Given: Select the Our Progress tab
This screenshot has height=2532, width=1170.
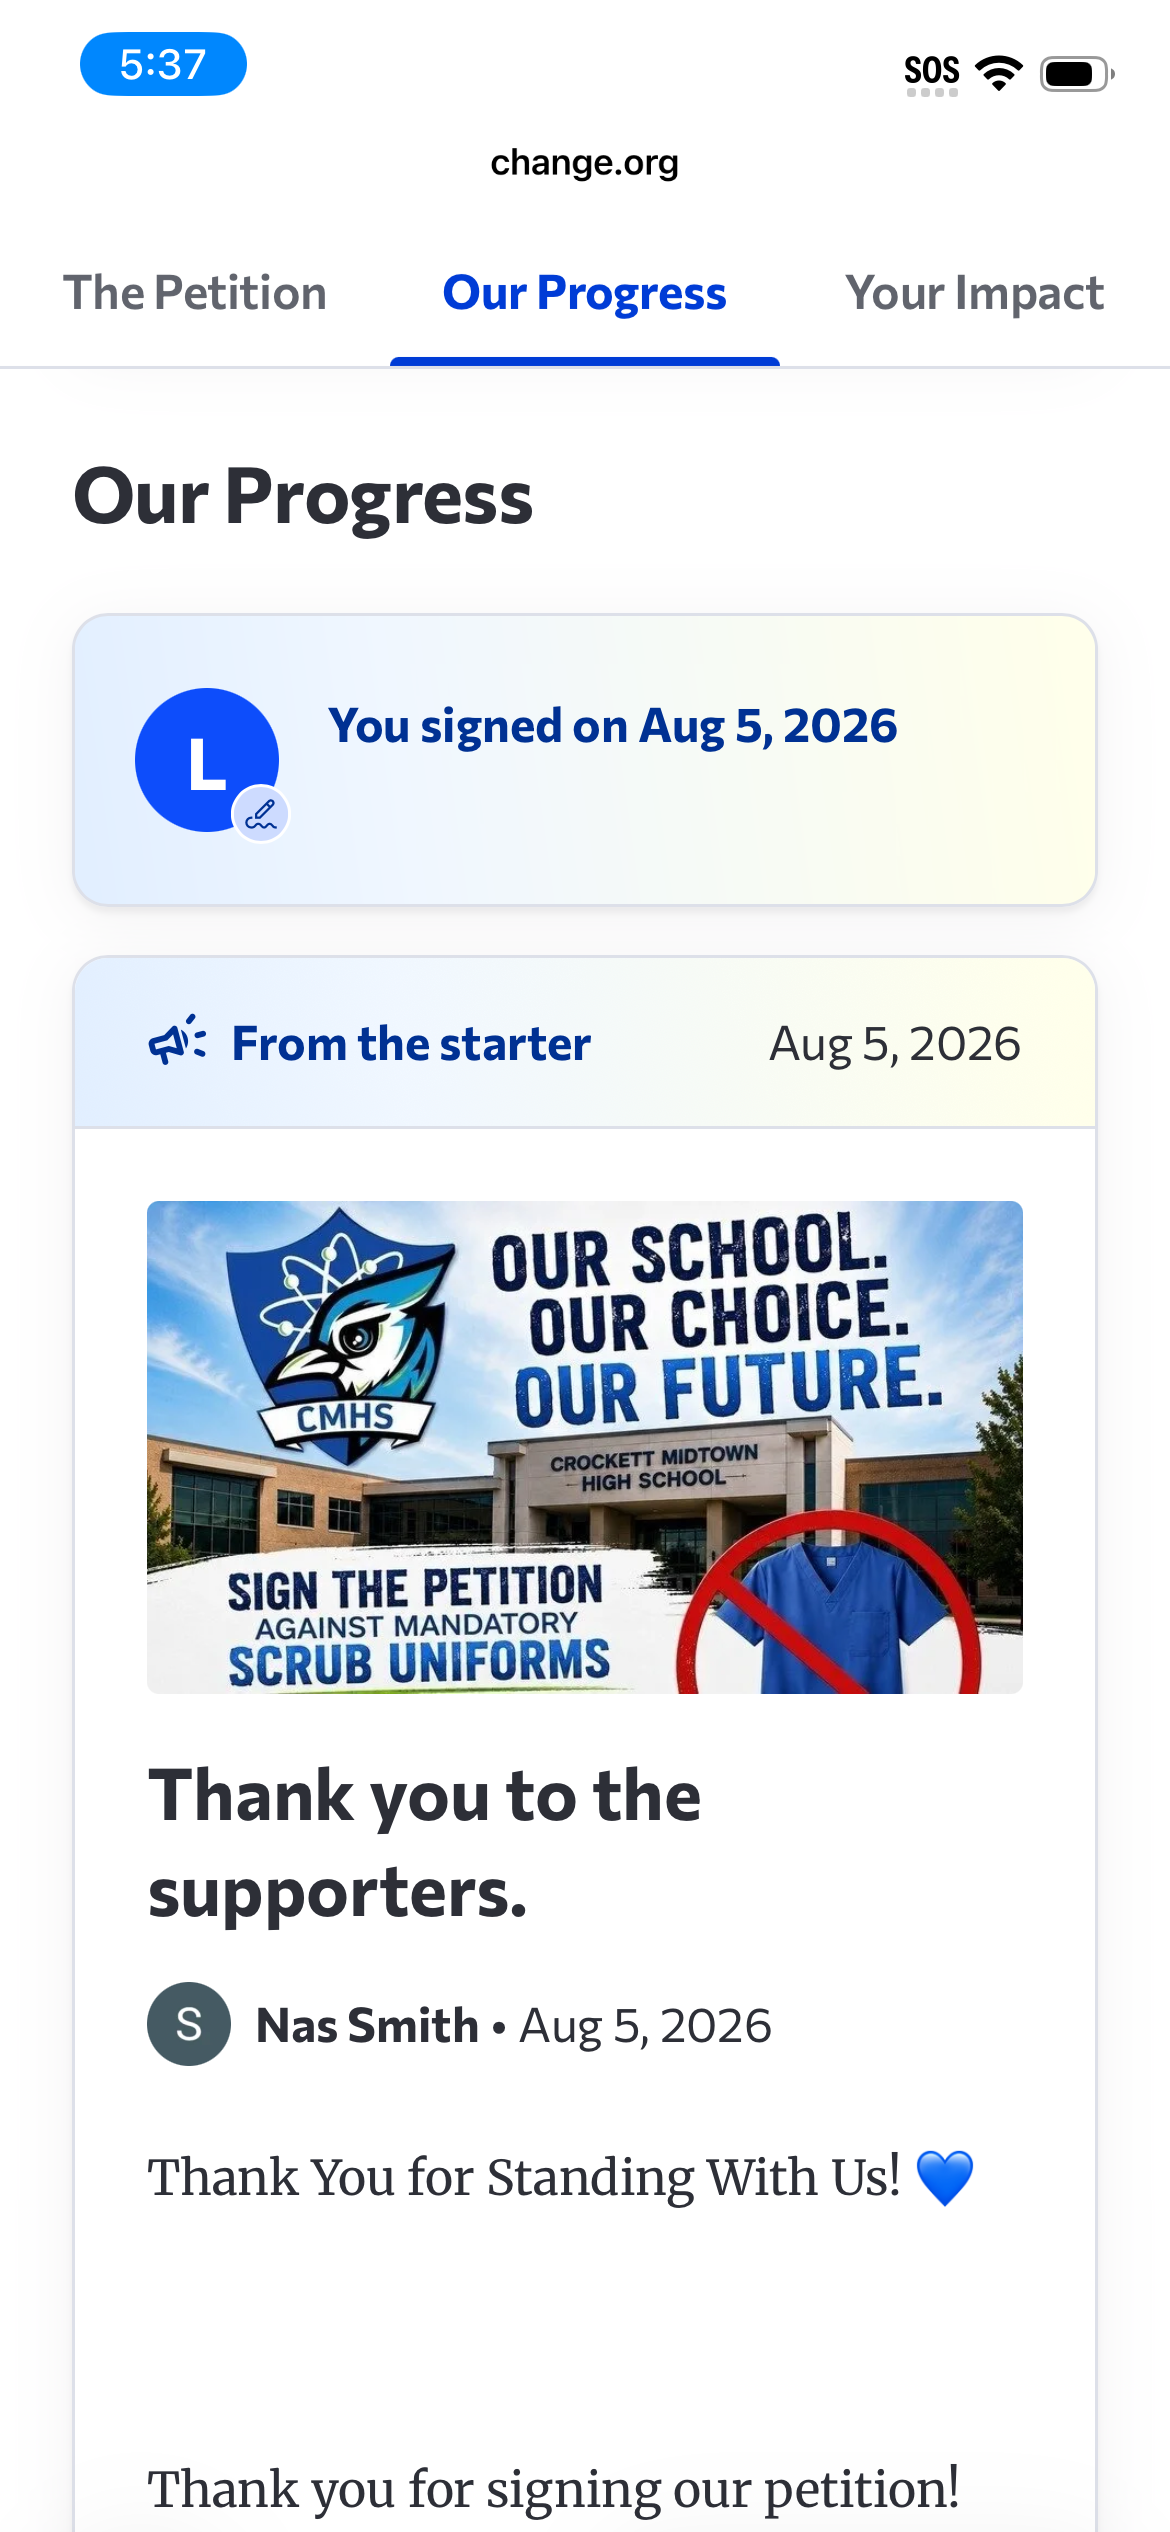Looking at the screenshot, I should click(584, 294).
